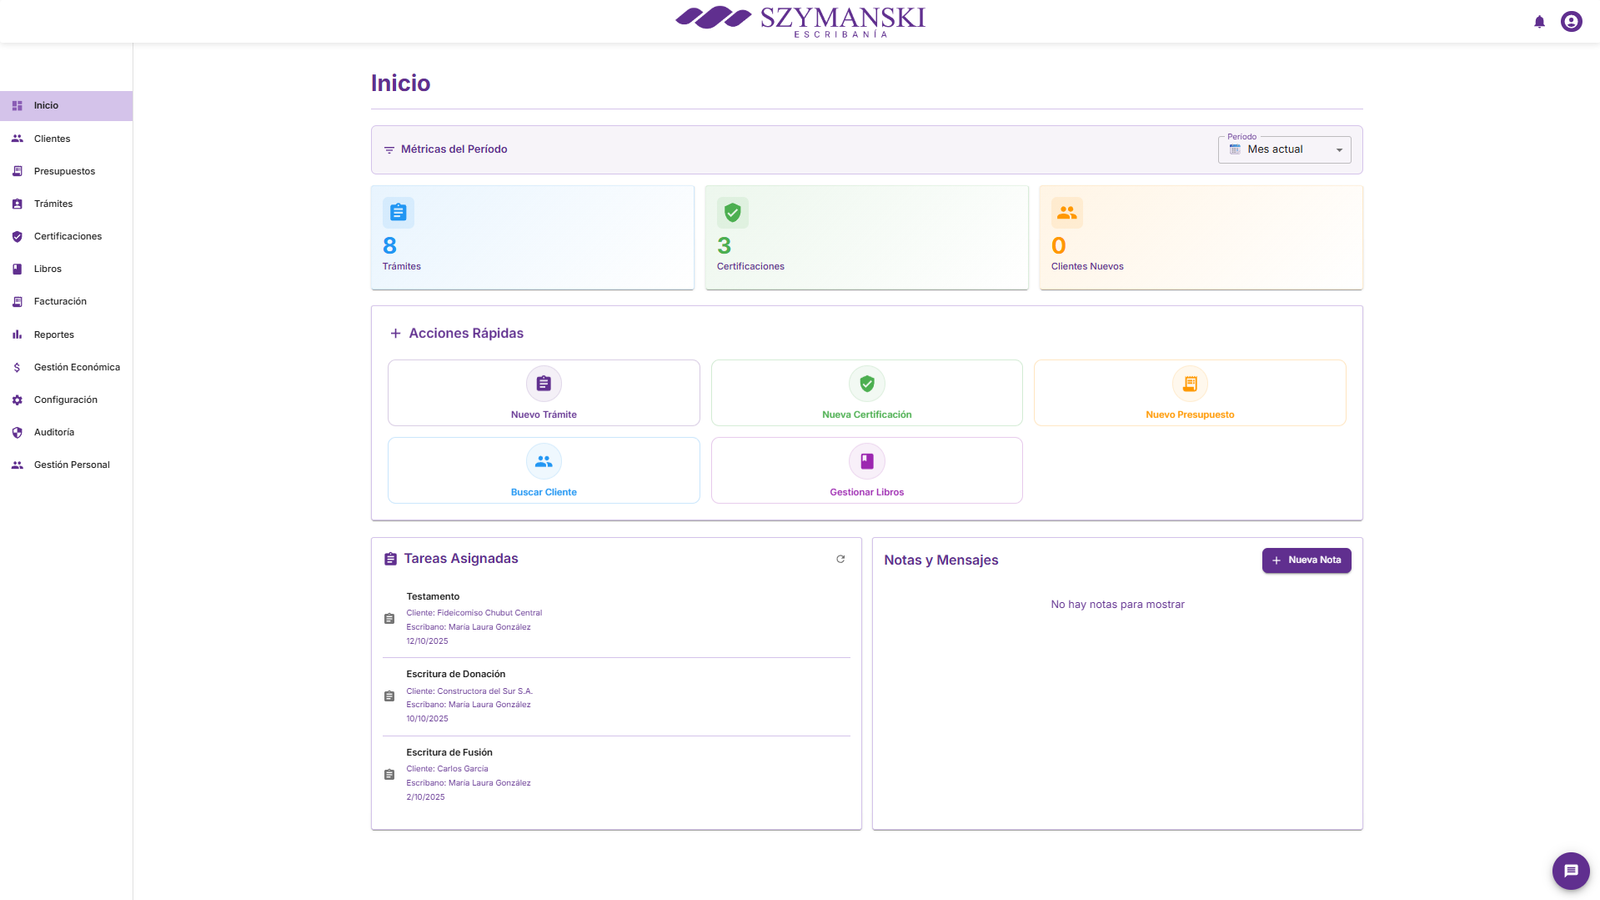Screen dimensions: 1600x900
Task: Click the notifications bell icon
Action: pos(1539,22)
